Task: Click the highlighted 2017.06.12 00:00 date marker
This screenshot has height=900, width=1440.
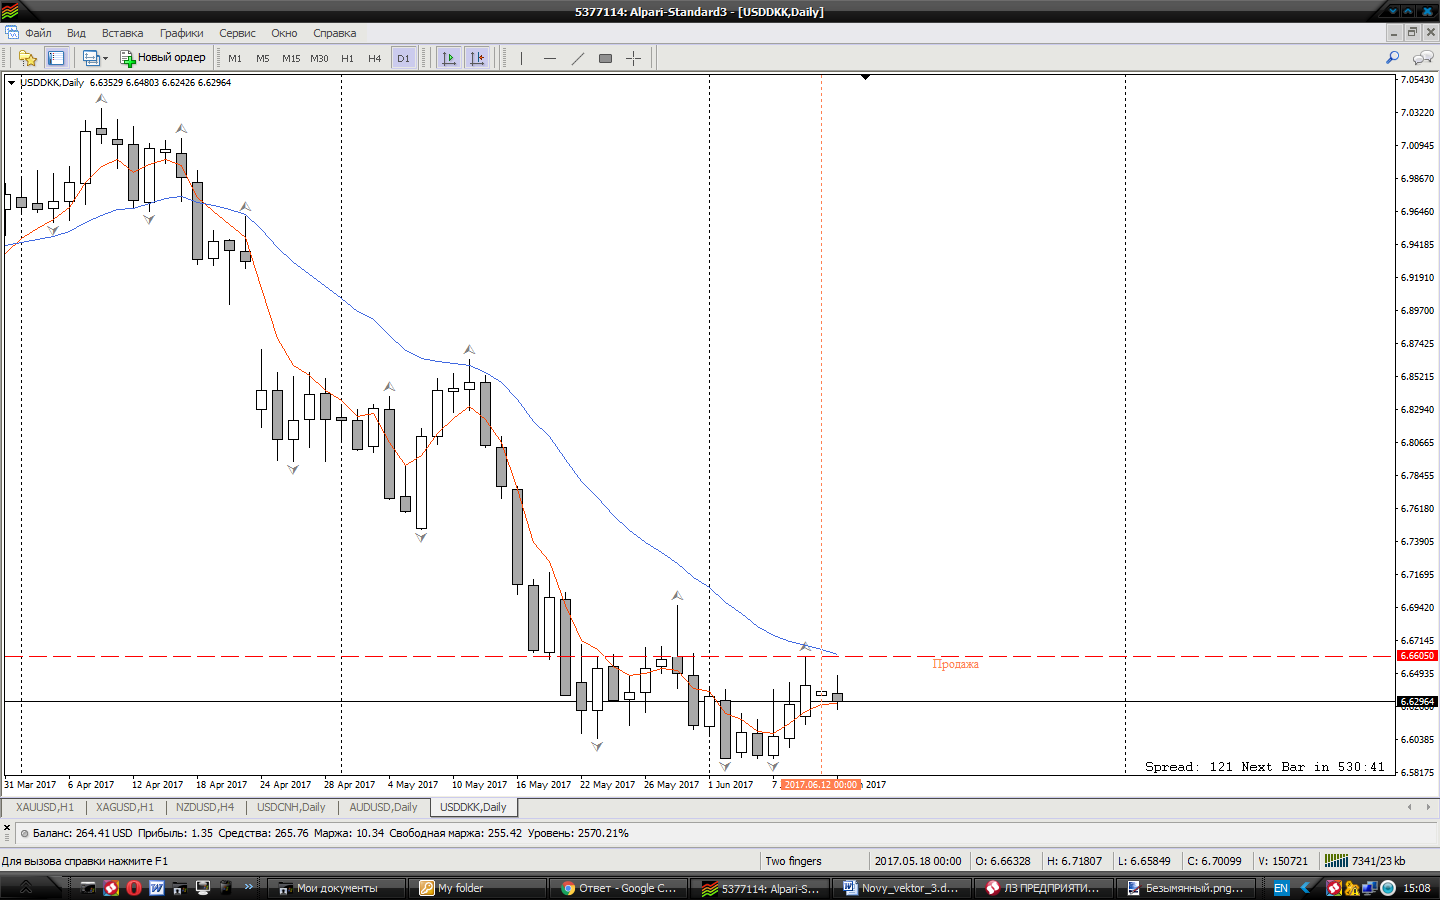Action: 821,785
